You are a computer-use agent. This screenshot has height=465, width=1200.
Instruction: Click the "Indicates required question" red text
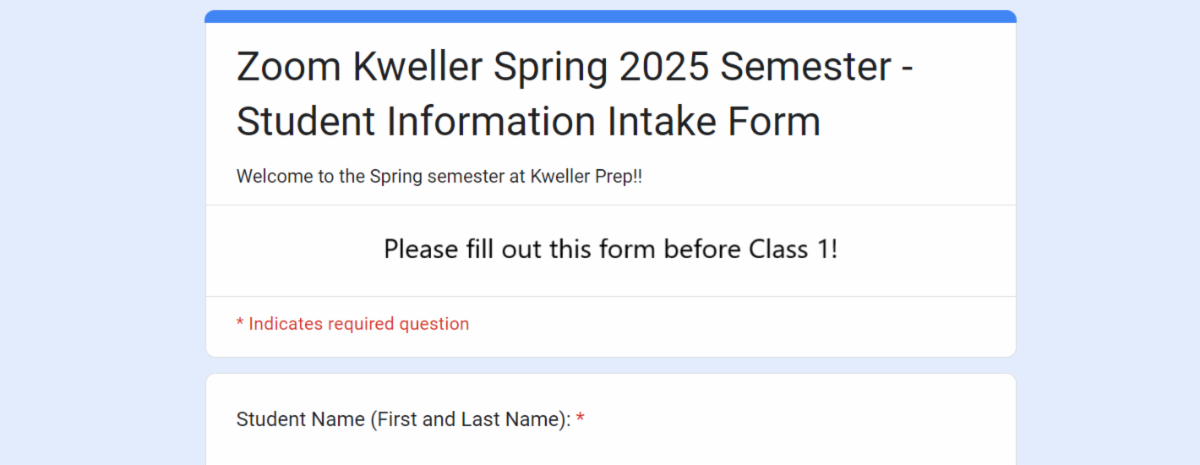[358, 324]
